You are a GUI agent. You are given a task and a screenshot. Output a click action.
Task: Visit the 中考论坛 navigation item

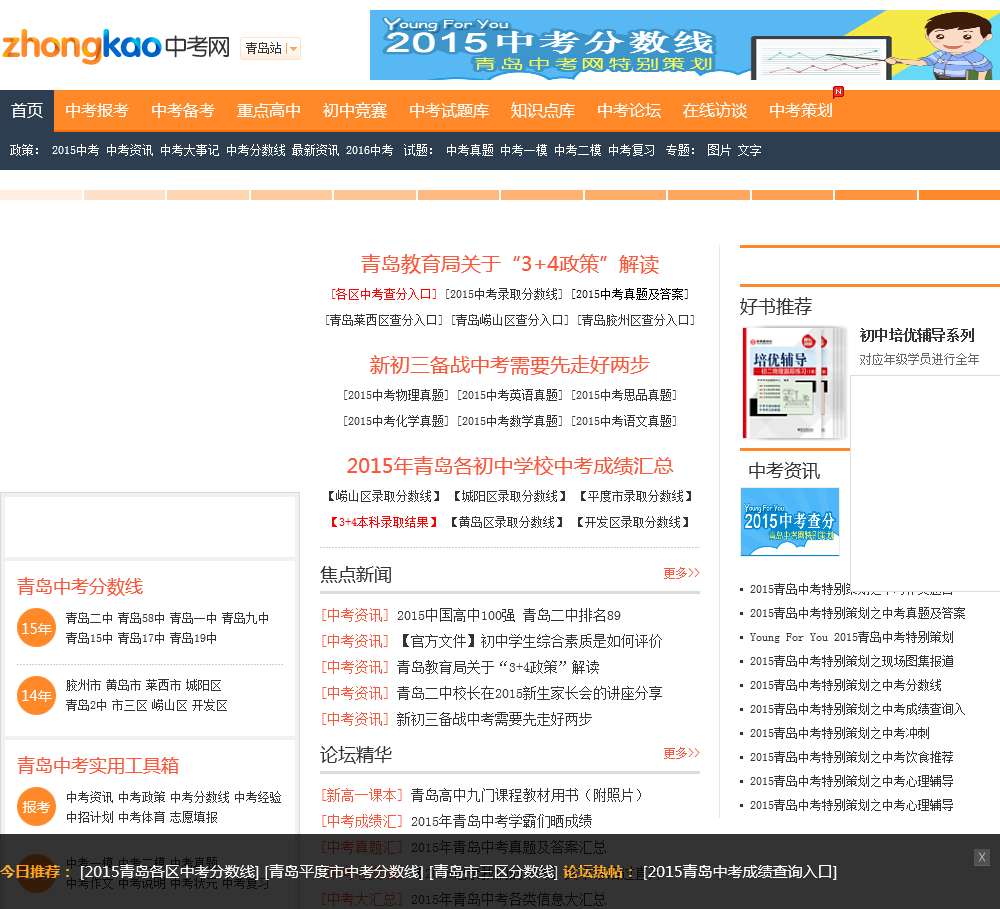click(629, 110)
